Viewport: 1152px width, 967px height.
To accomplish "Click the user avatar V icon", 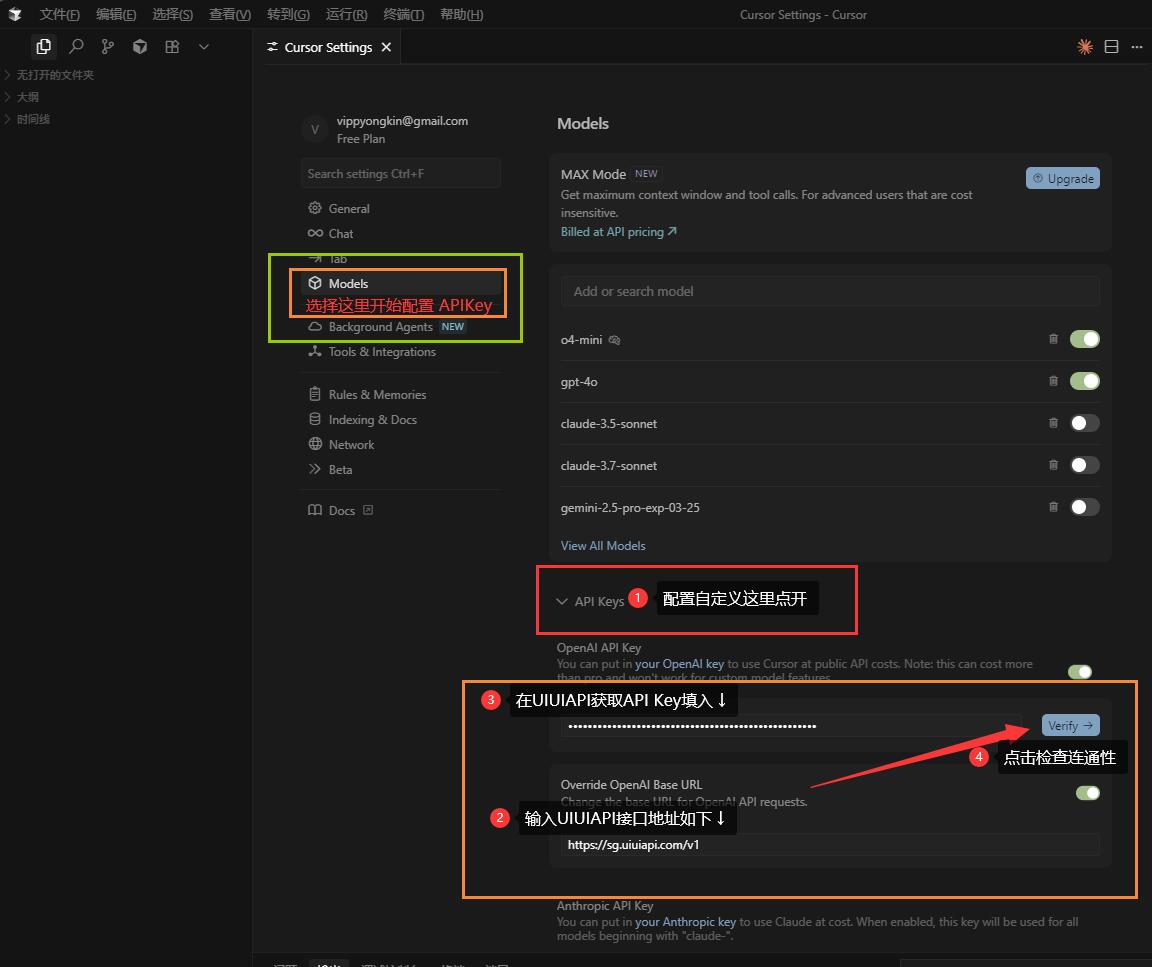I will pyautogui.click(x=314, y=129).
